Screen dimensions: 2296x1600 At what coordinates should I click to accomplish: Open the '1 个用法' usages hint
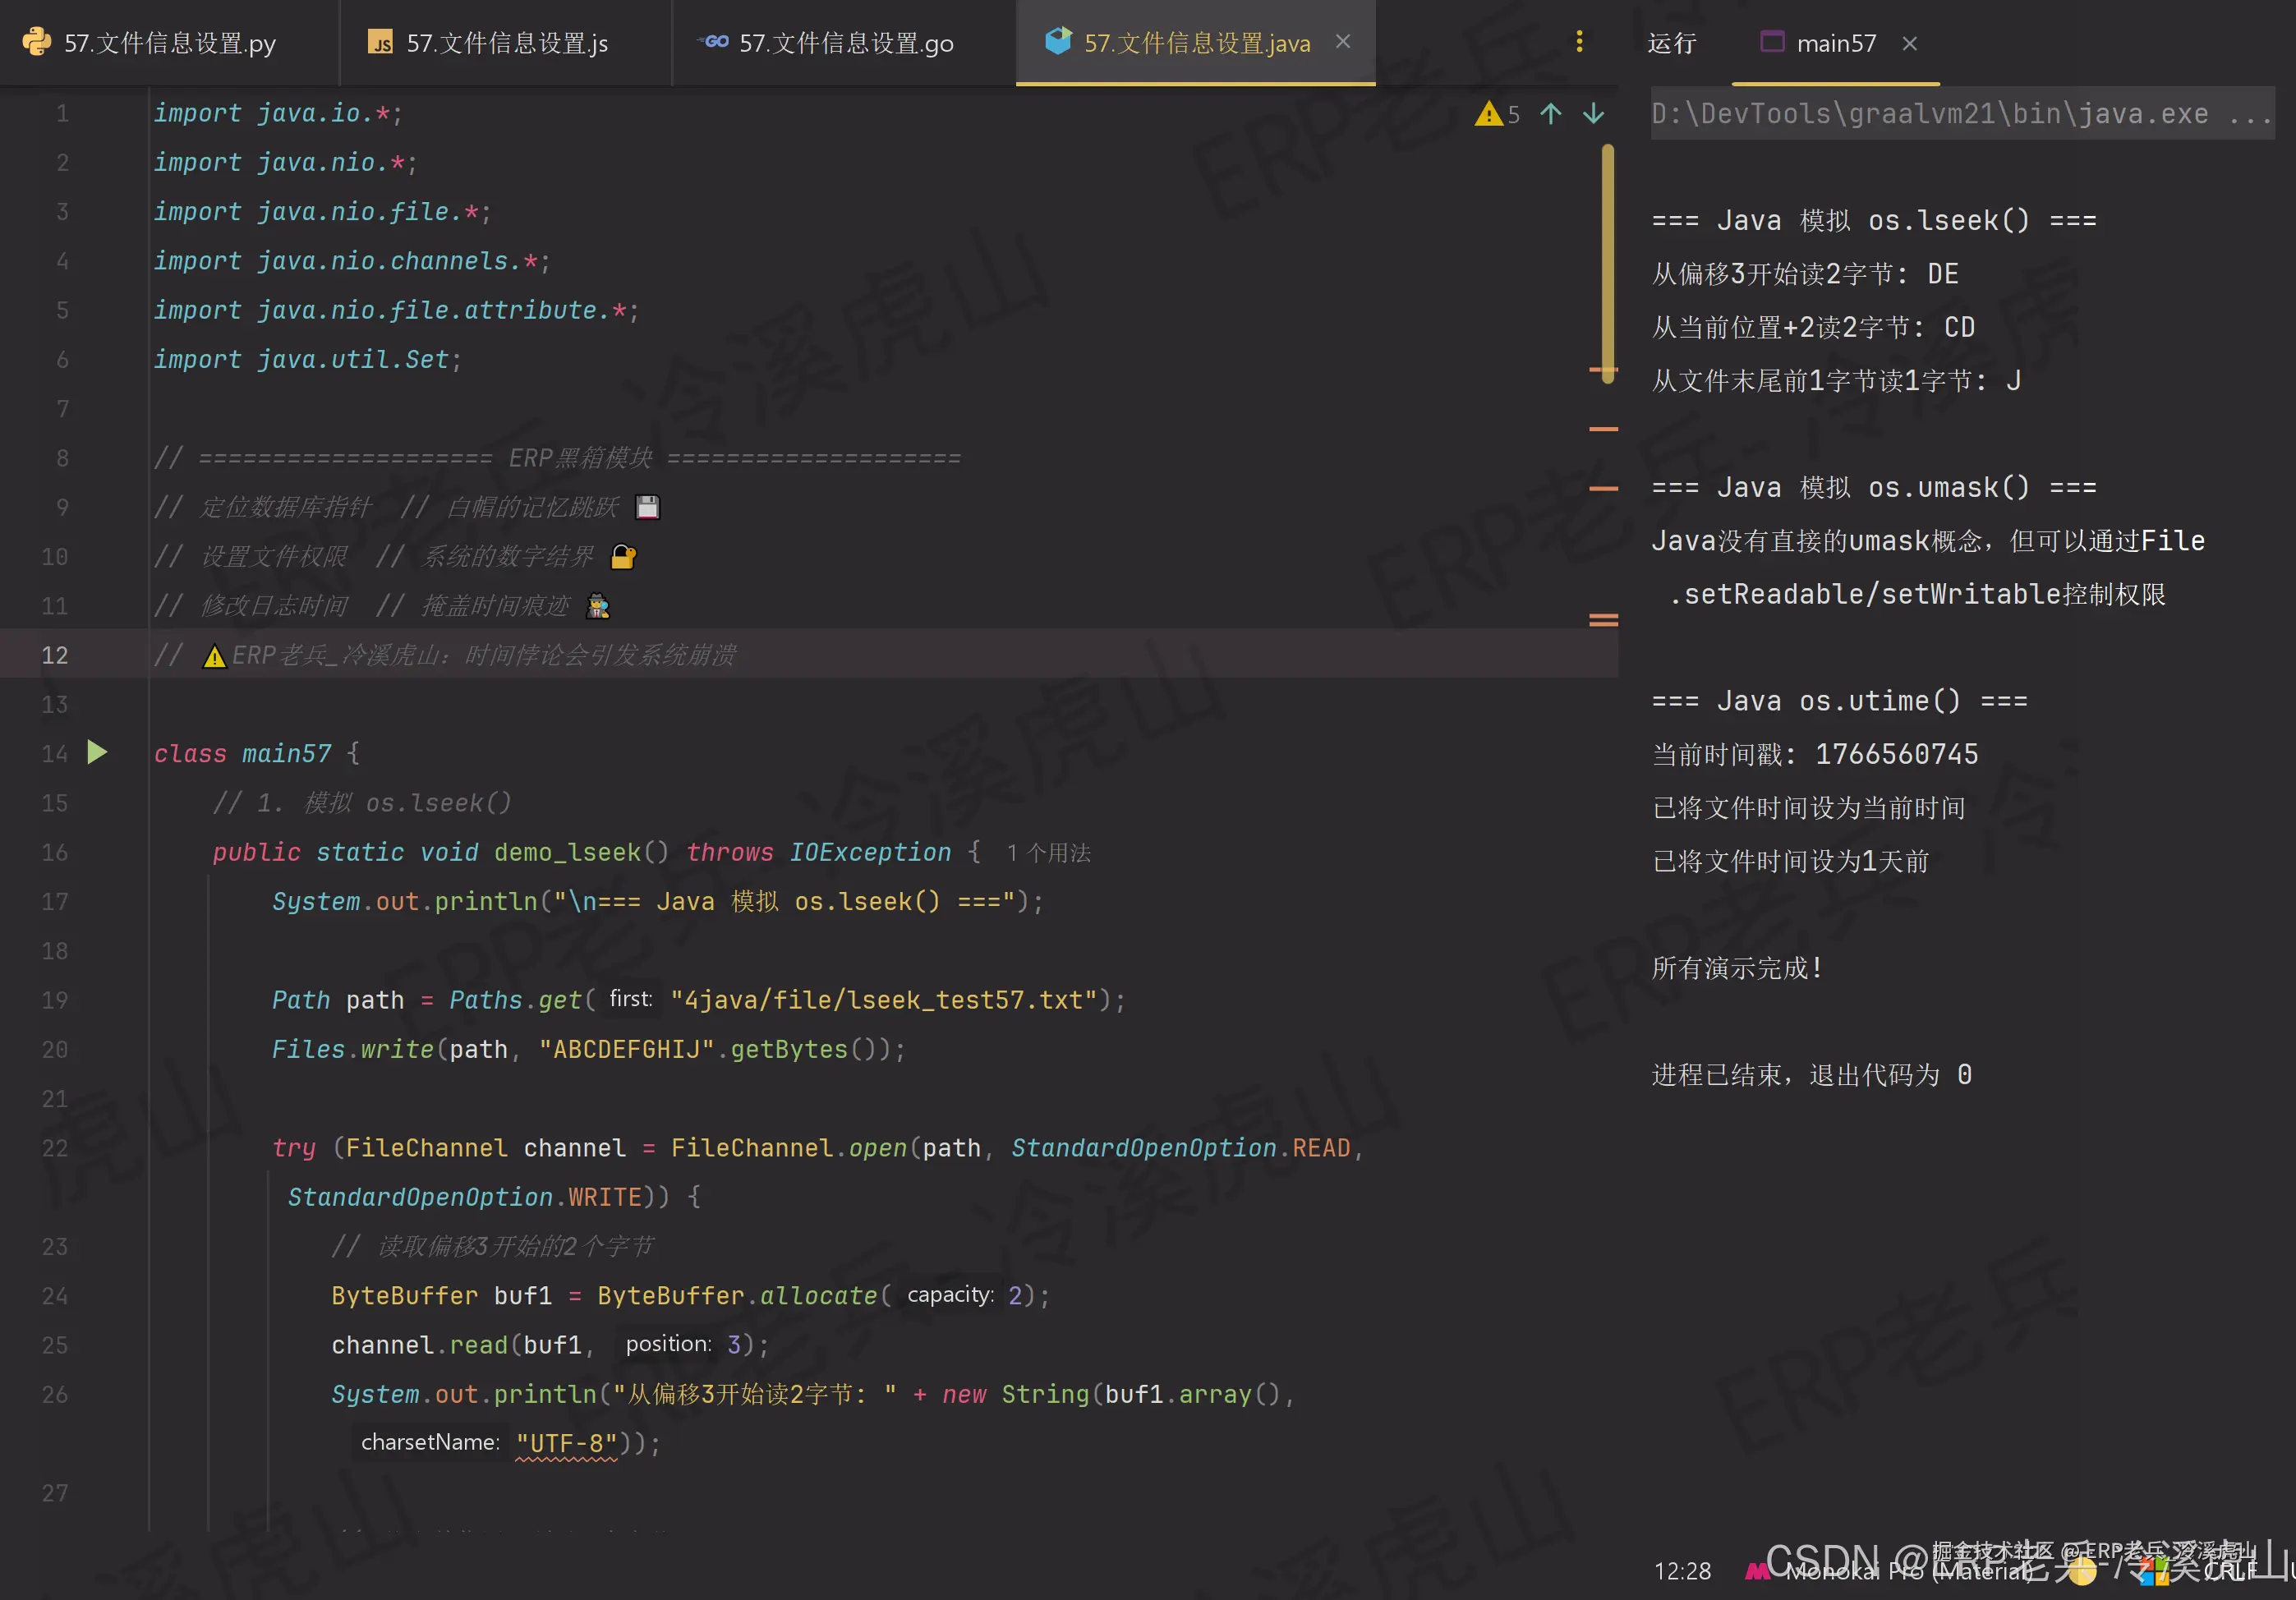tap(1049, 853)
